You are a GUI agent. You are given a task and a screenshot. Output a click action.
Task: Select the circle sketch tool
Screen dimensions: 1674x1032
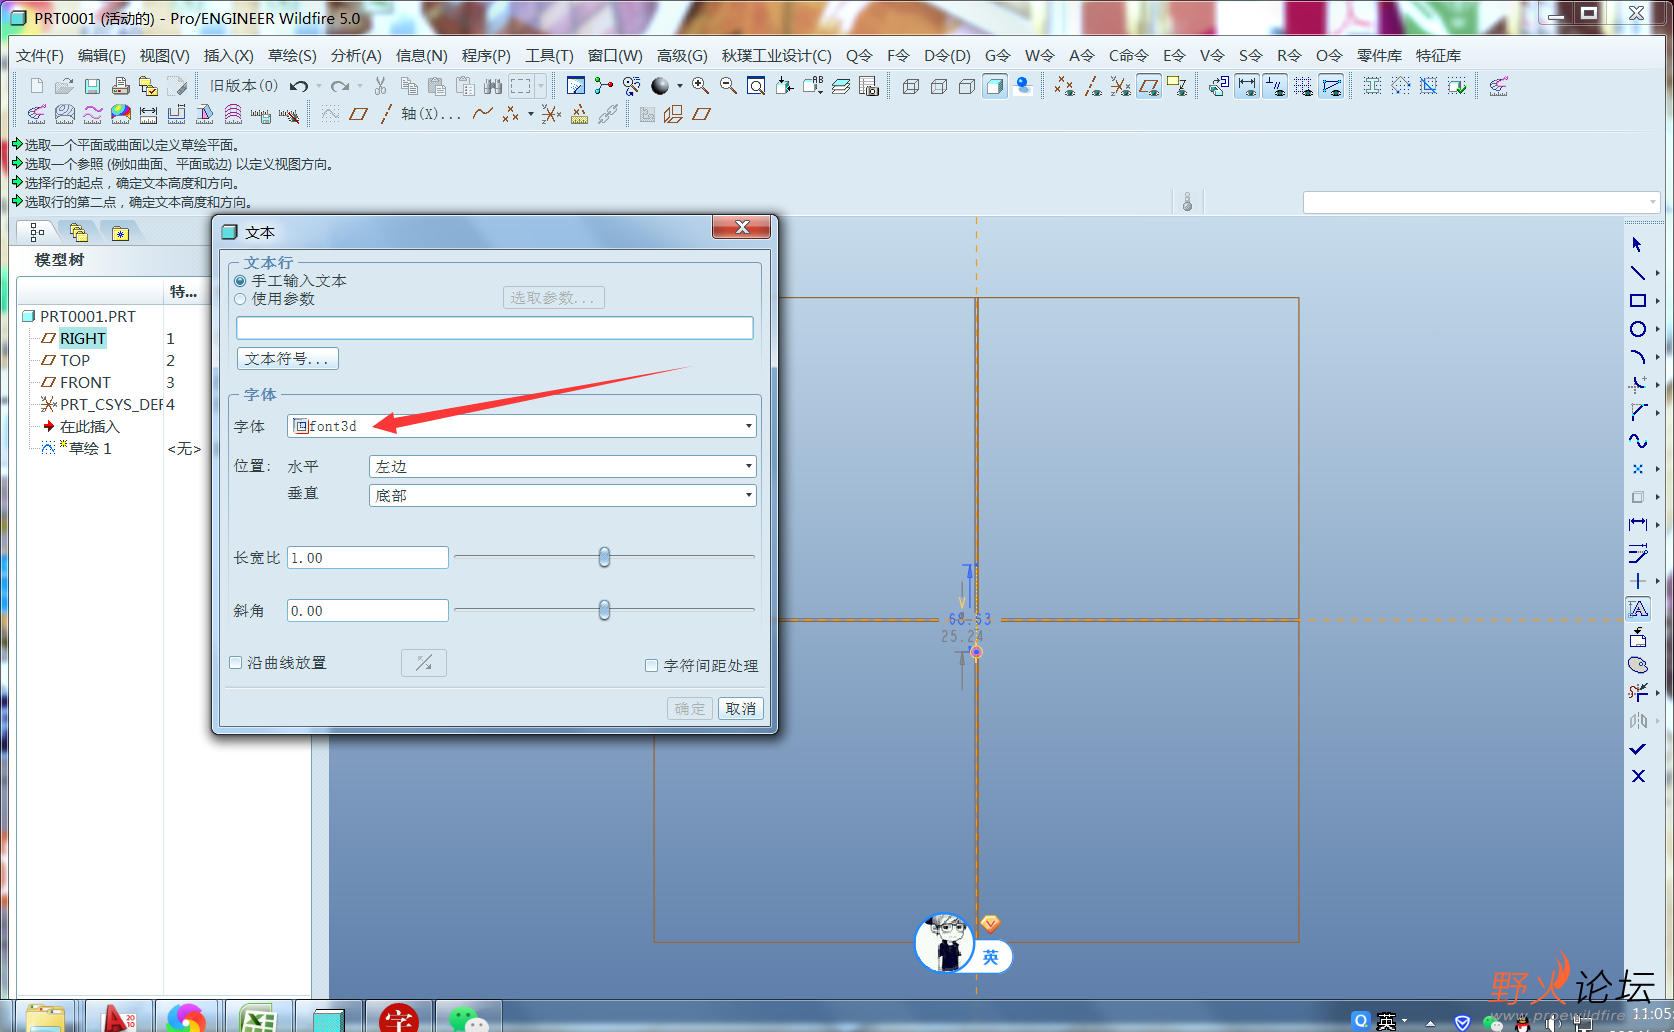[x=1637, y=329]
